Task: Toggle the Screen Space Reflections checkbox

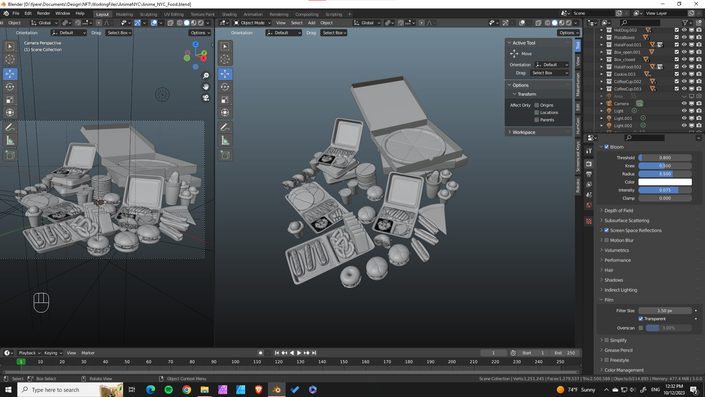Action: (x=607, y=230)
